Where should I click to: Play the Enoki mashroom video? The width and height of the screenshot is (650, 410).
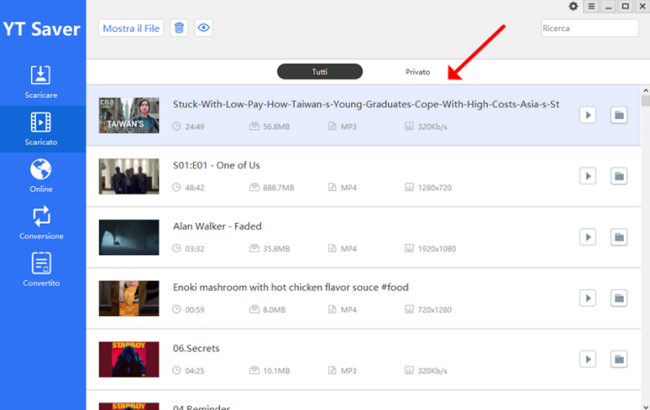point(588,298)
